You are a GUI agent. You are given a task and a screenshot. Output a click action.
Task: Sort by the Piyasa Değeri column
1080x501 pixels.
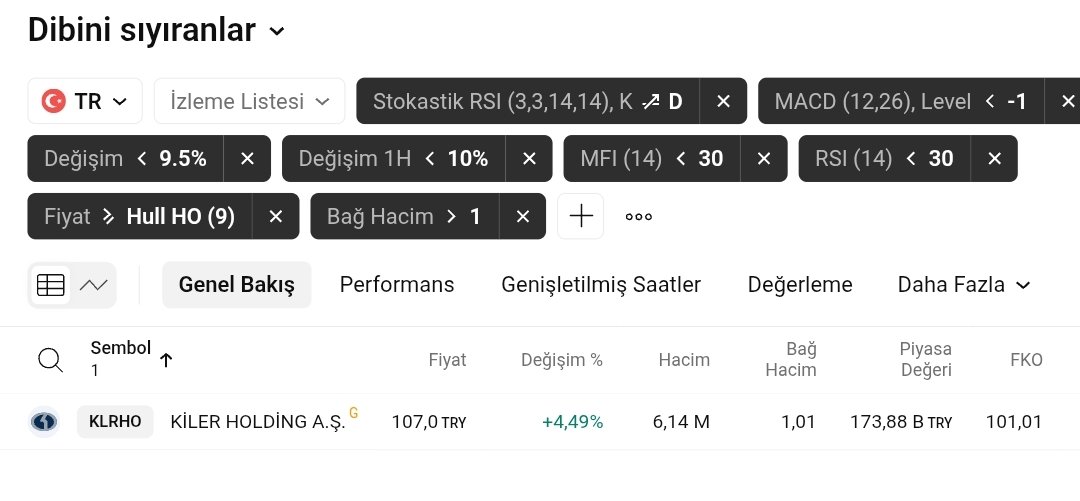click(925, 359)
